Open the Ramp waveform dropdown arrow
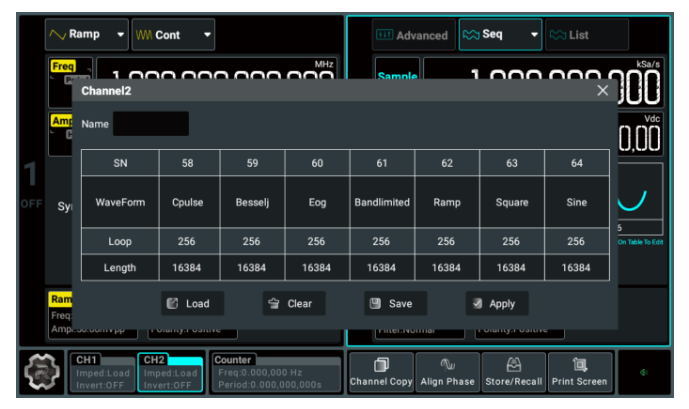689x409 pixels. (x=120, y=34)
